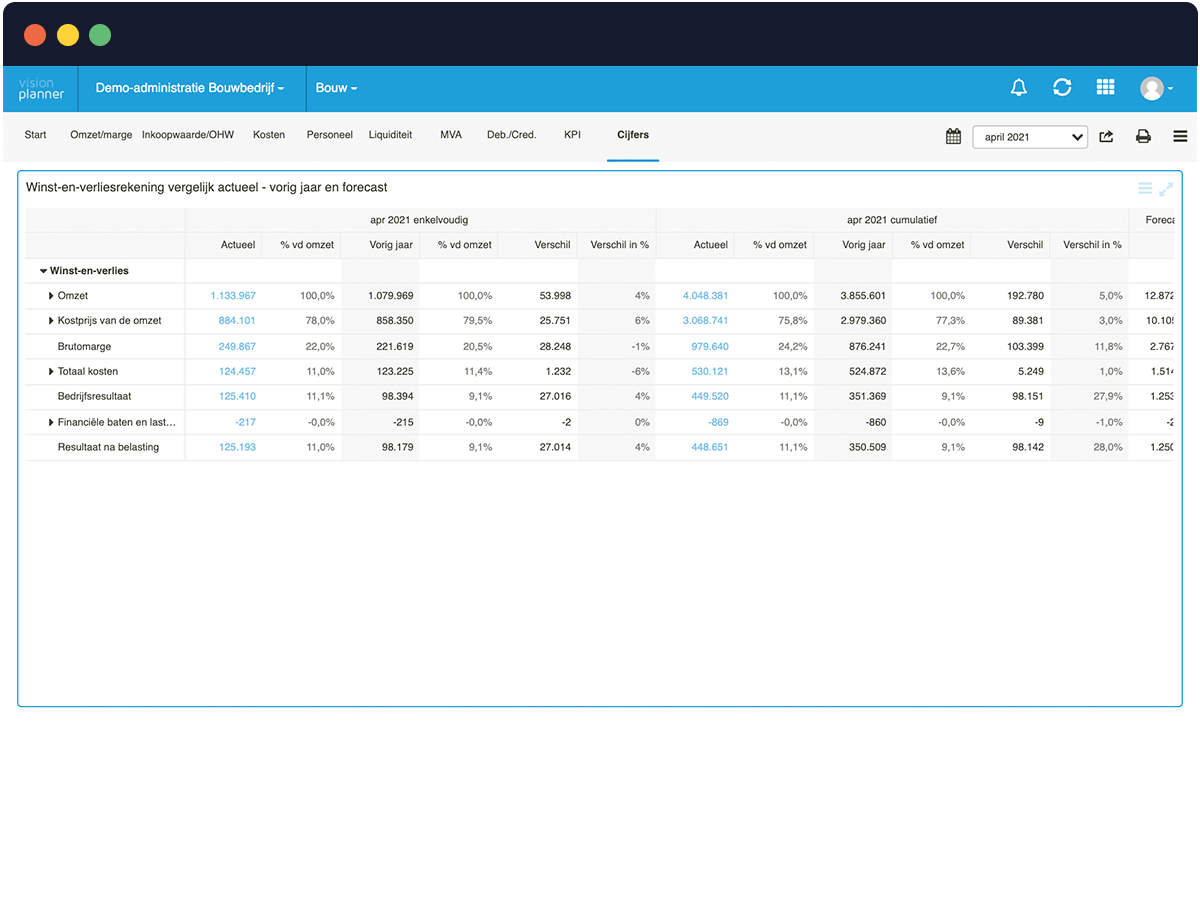Open the Inkoopwaarde/OHW tab
The height and width of the screenshot is (900, 1200).
click(188, 134)
